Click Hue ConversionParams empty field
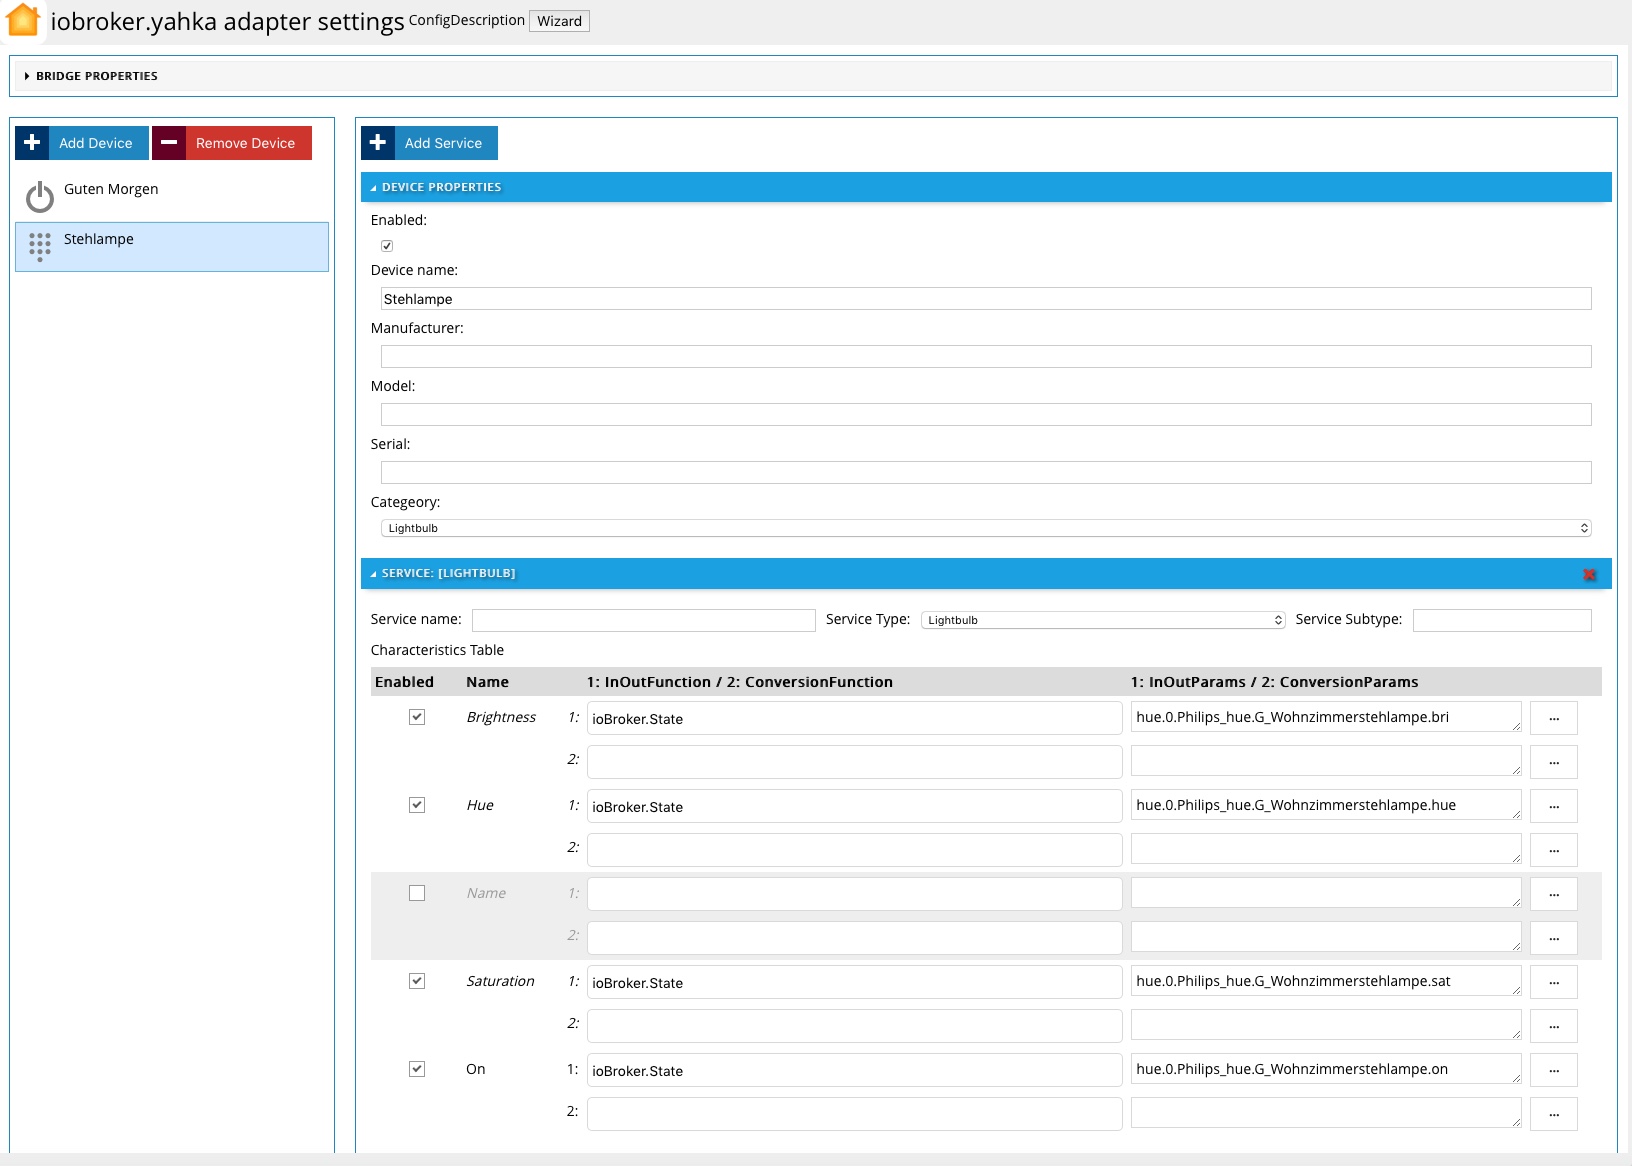 [x=1326, y=849]
